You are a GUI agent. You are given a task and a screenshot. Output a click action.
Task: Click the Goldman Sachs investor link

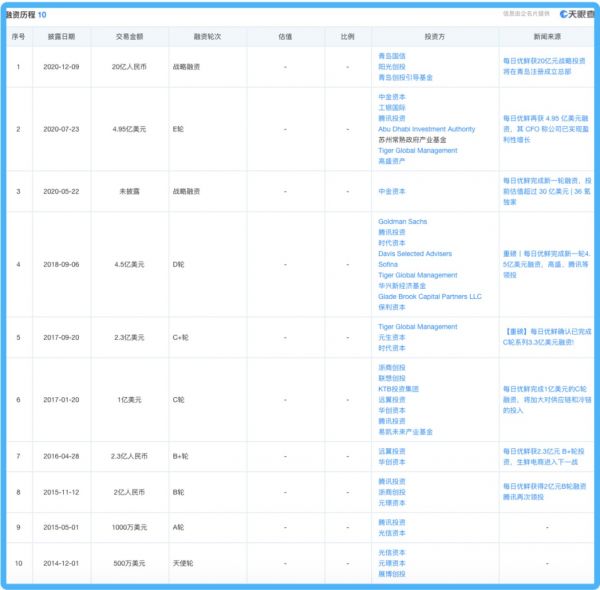pos(403,221)
